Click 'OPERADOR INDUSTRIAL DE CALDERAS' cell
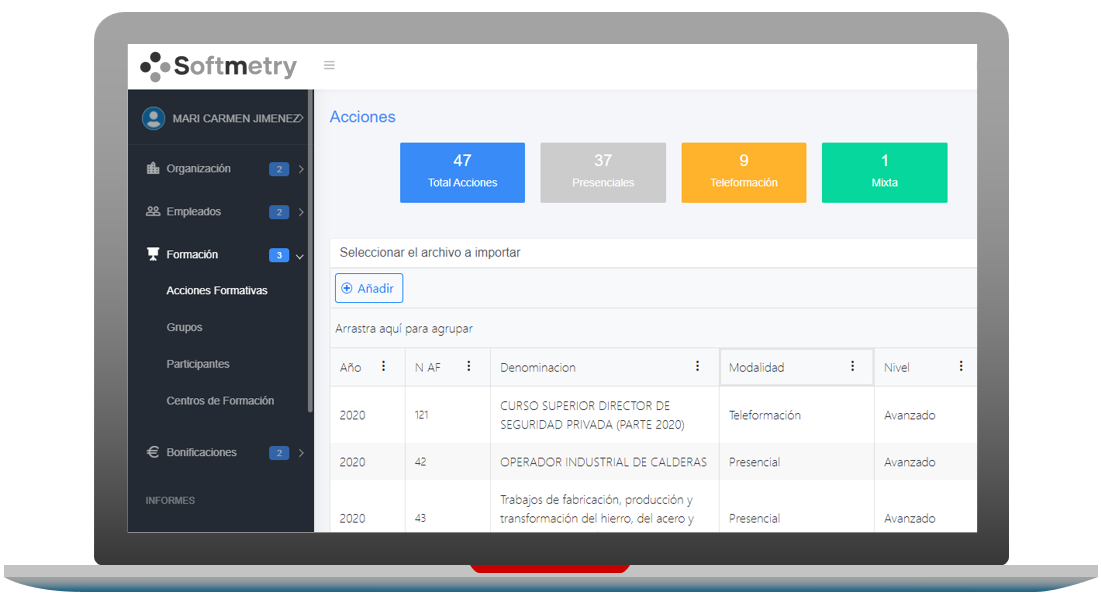 603,462
